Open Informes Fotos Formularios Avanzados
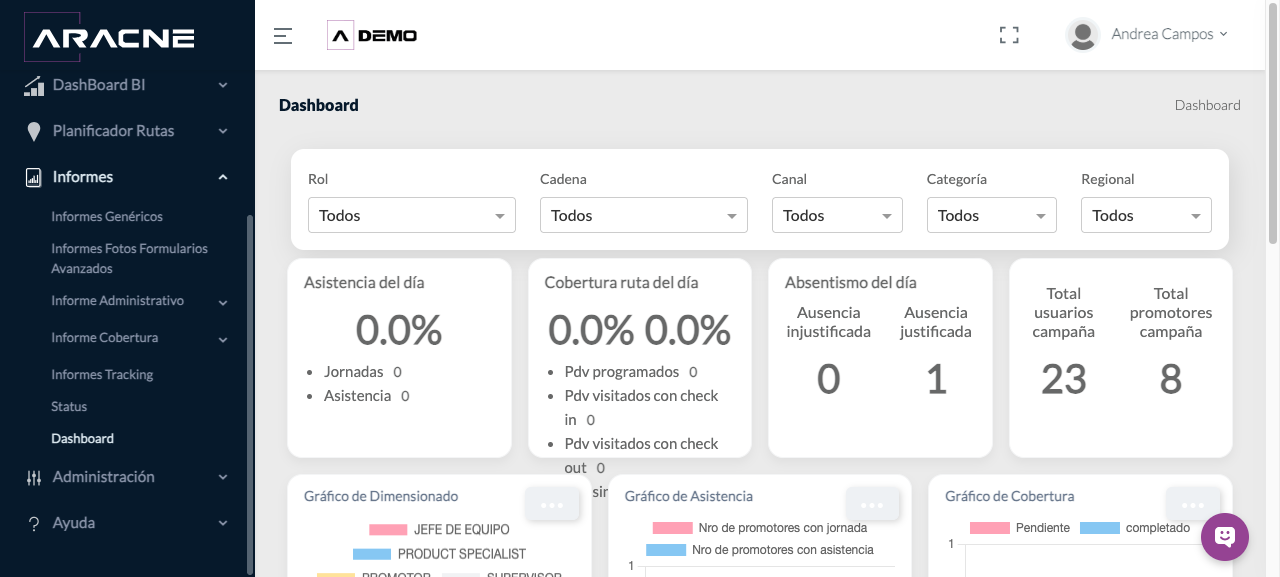The width and height of the screenshot is (1280, 577). tap(130, 258)
